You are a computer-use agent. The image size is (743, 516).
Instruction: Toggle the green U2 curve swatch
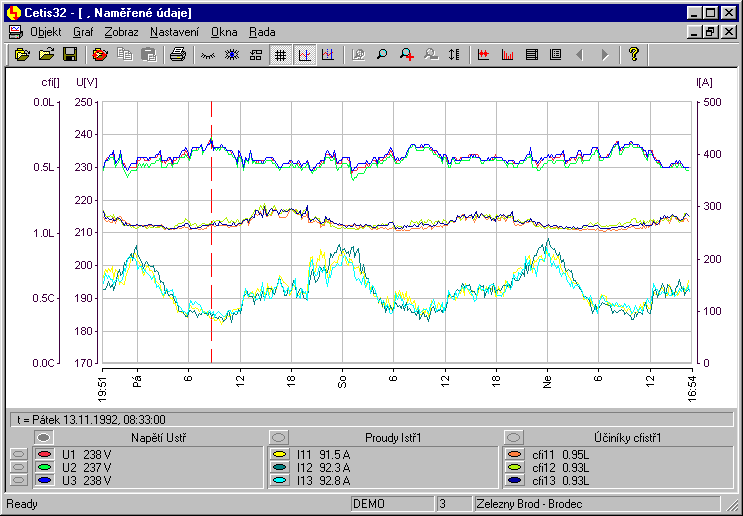44,468
